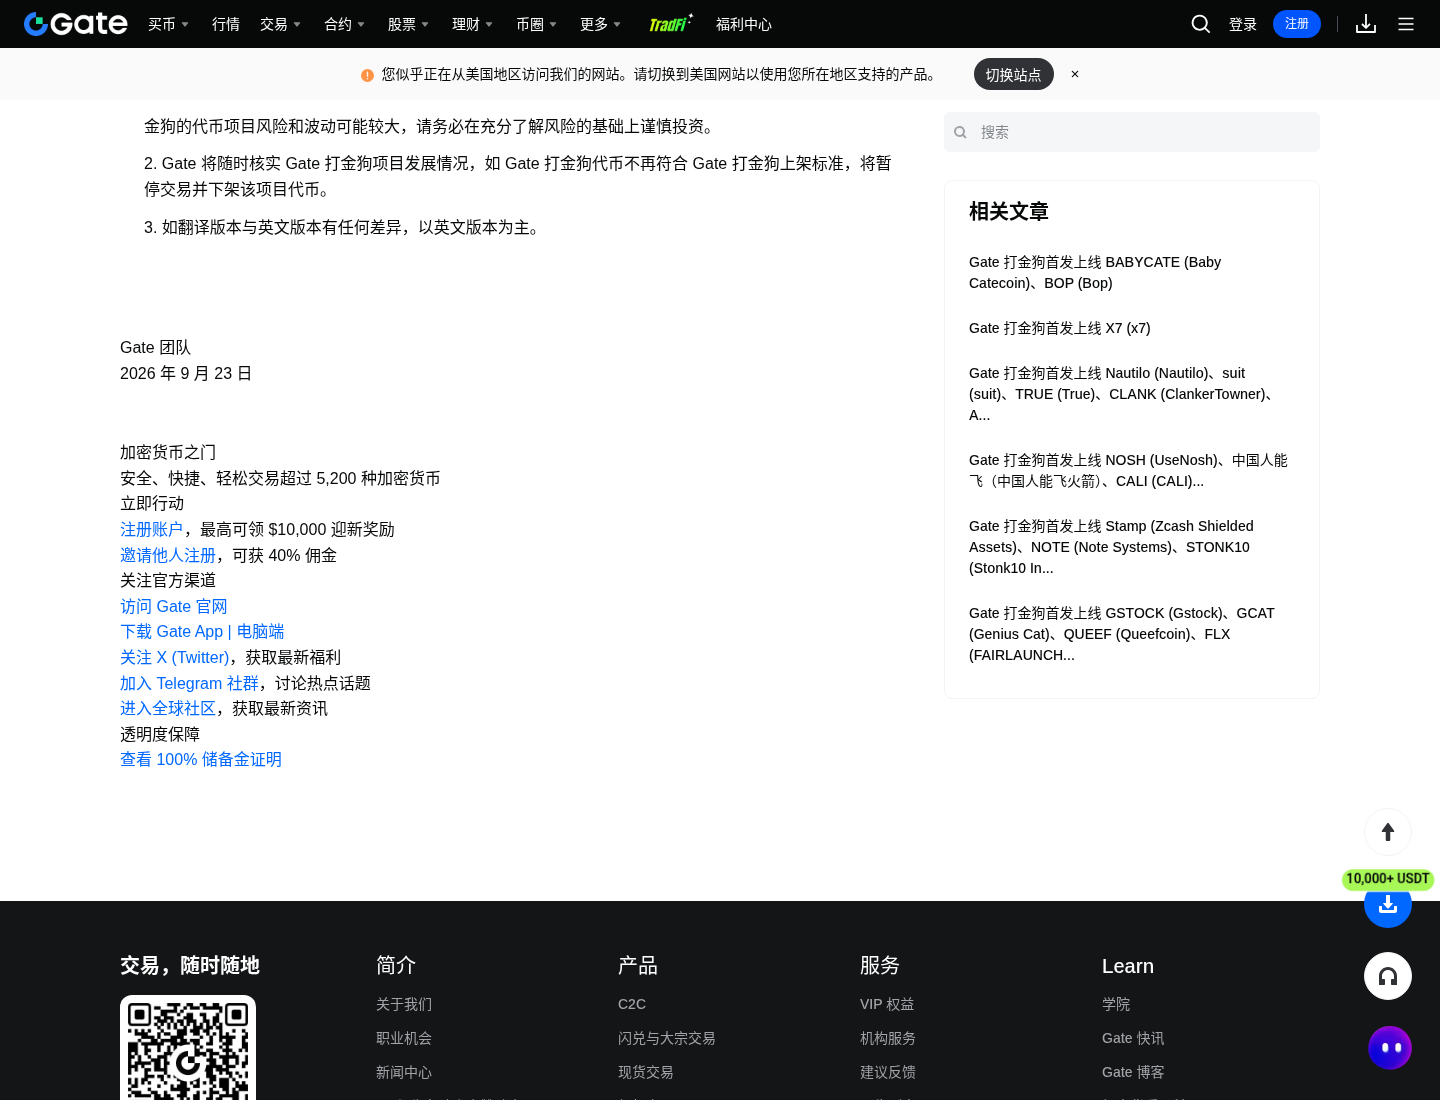Open the search magnifier icon in header
1440x1100 pixels.
(1201, 24)
